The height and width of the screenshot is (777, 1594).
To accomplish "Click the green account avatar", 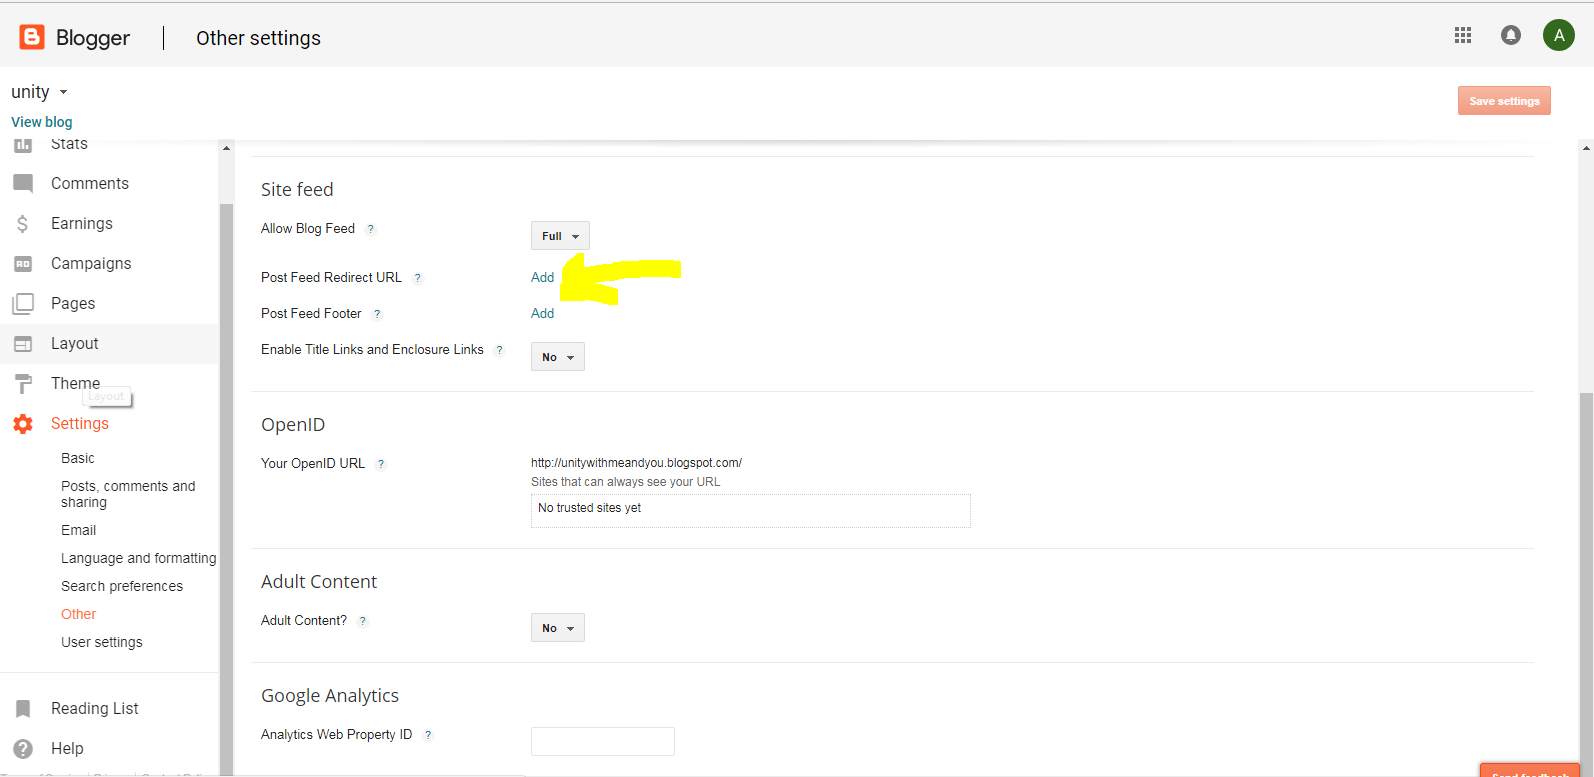I will tap(1558, 36).
